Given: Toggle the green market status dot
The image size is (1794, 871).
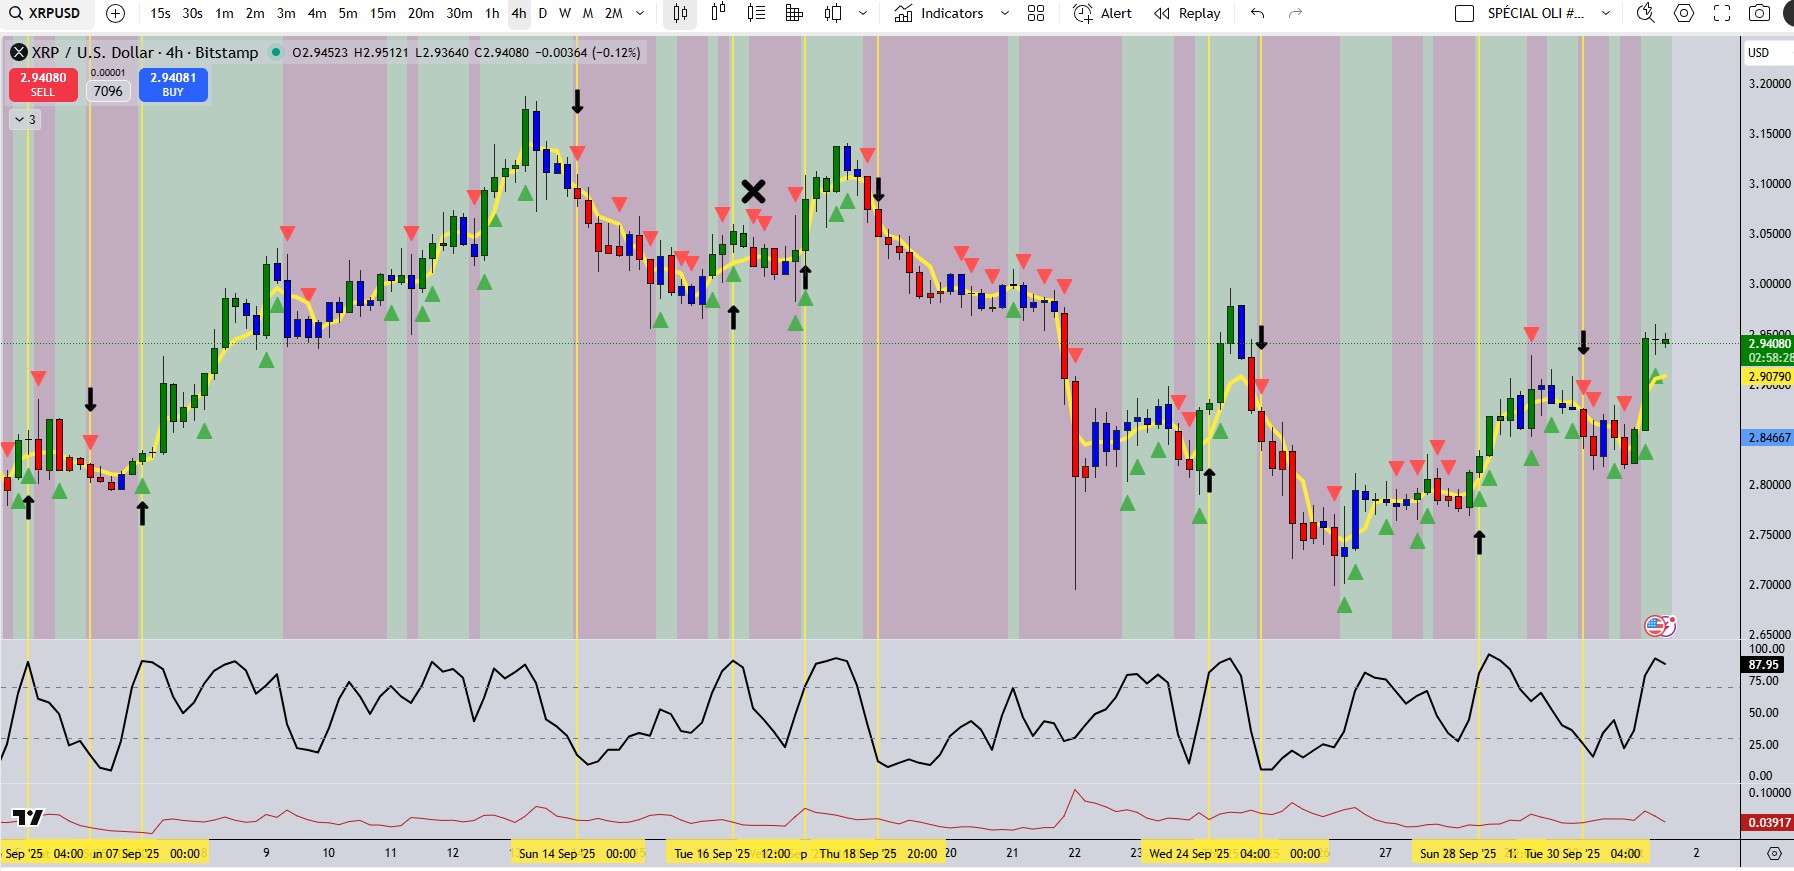Looking at the screenshot, I should [276, 52].
